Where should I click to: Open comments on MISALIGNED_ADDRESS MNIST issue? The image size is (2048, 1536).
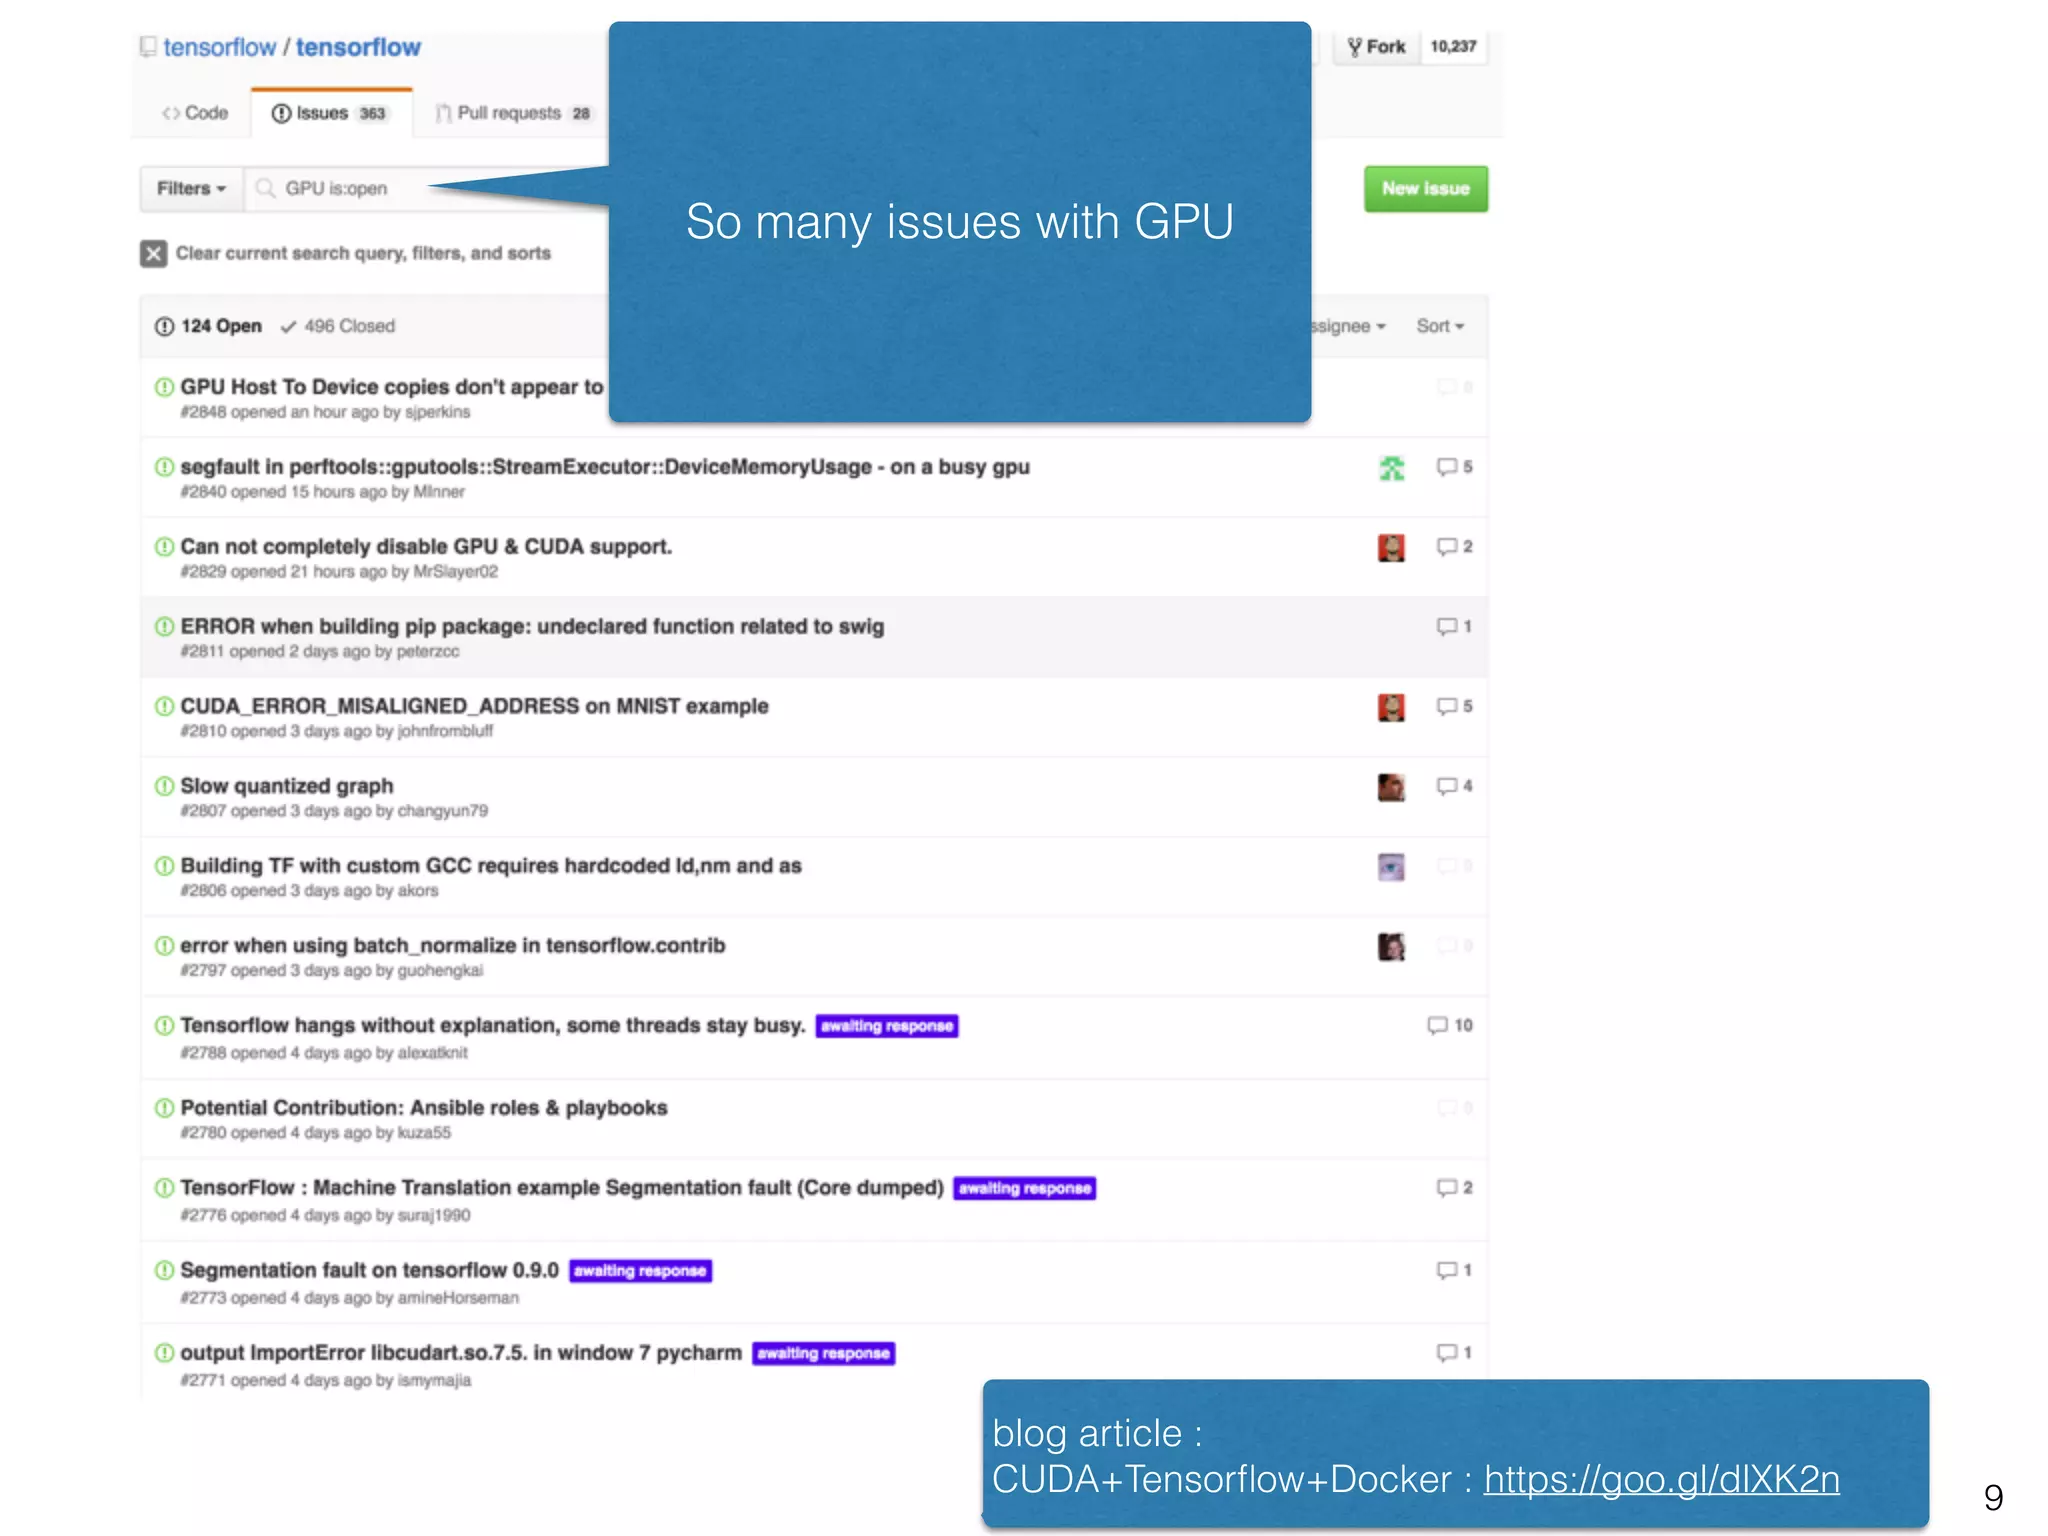click(x=1454, y=706)
